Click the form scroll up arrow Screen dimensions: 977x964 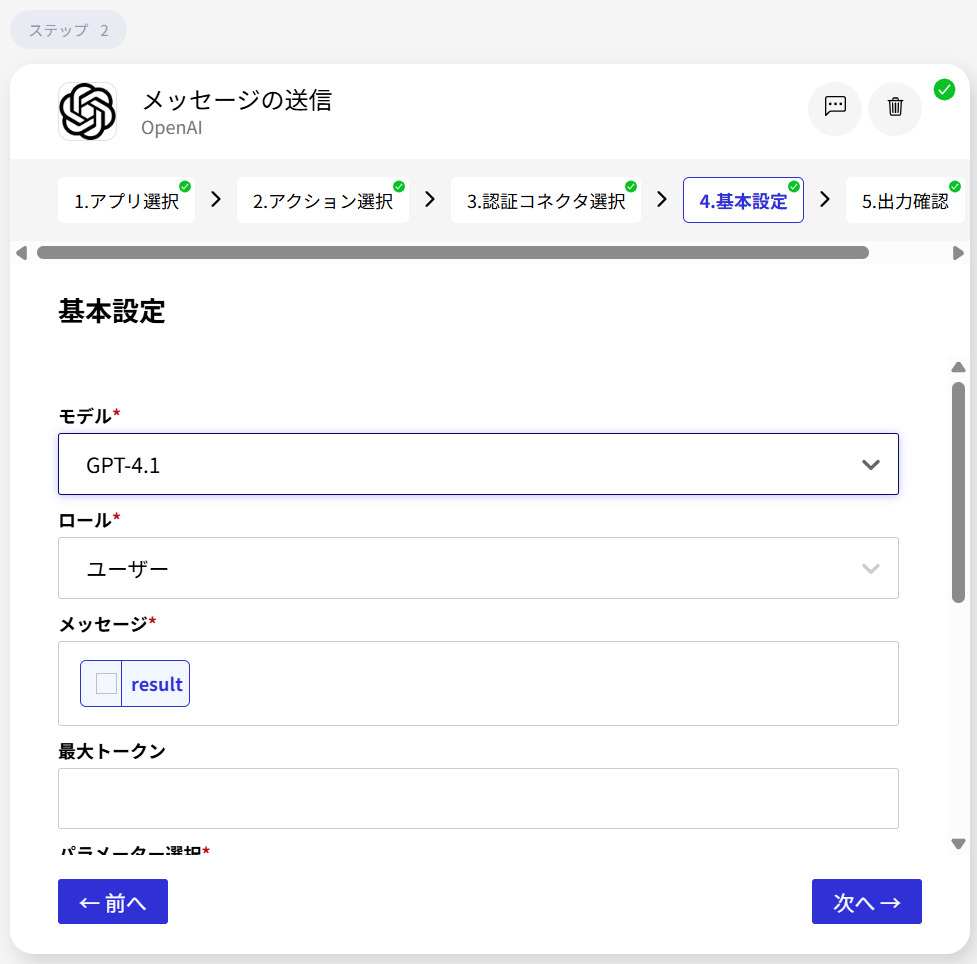(x=958, y=367)
